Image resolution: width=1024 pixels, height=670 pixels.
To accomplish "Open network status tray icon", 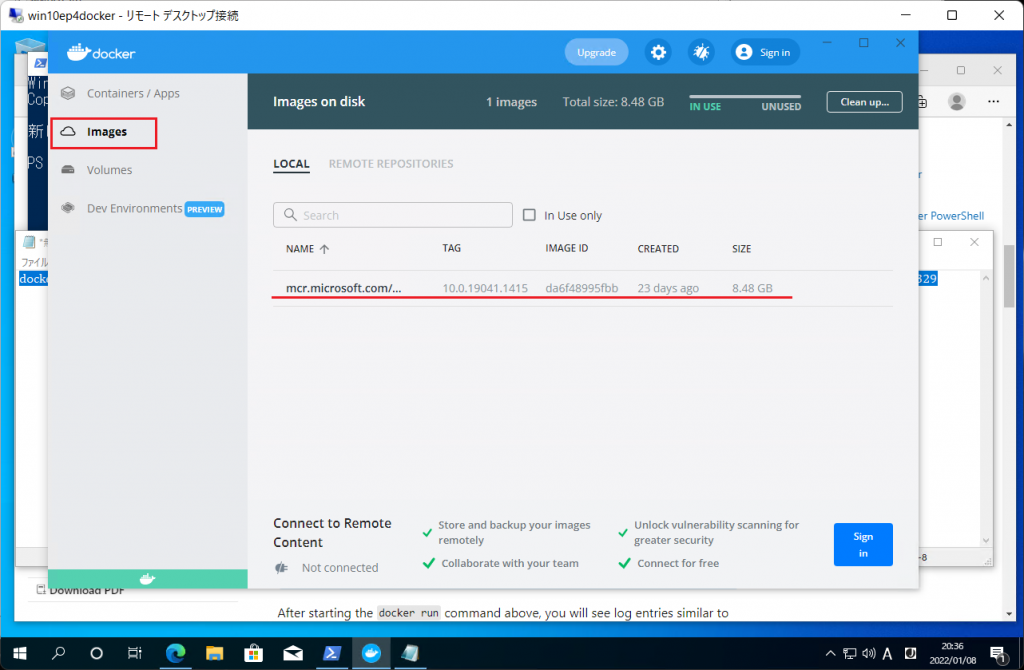I will 850,653.
